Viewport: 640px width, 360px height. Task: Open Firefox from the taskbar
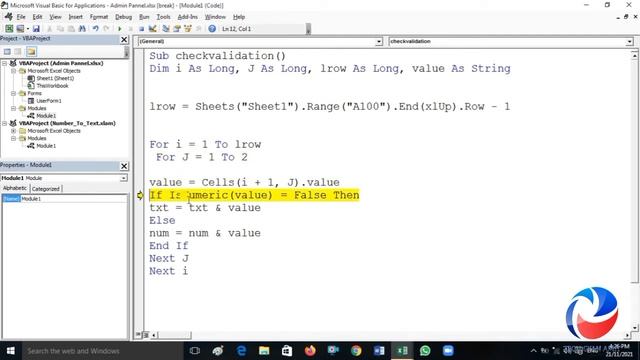tap(310, 351)
